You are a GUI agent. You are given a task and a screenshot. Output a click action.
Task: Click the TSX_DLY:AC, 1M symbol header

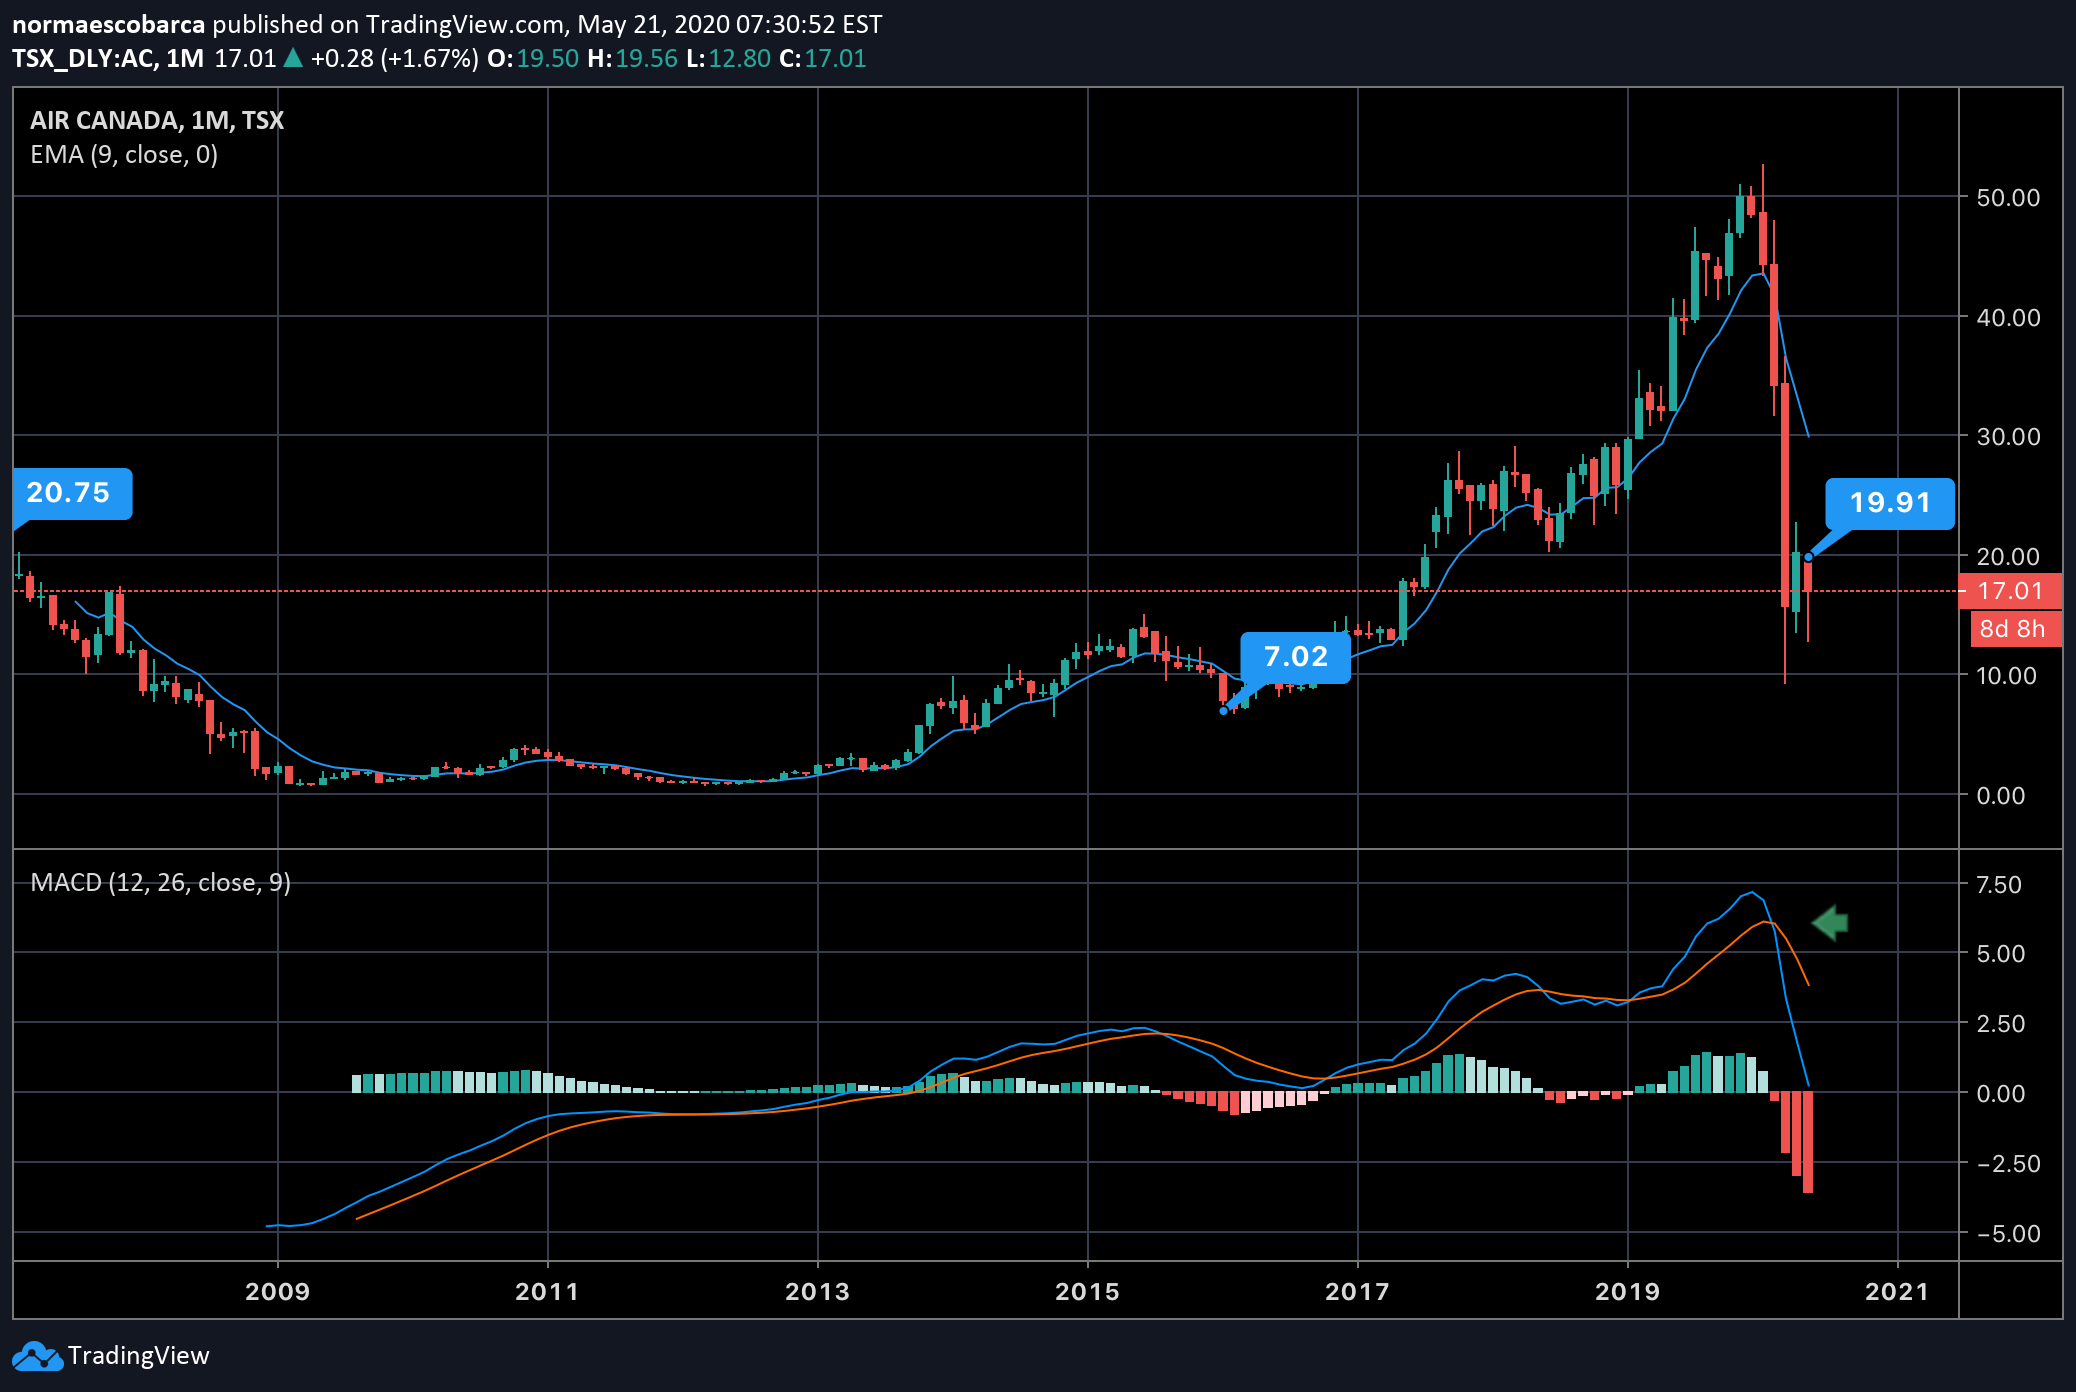coord(108,58)
